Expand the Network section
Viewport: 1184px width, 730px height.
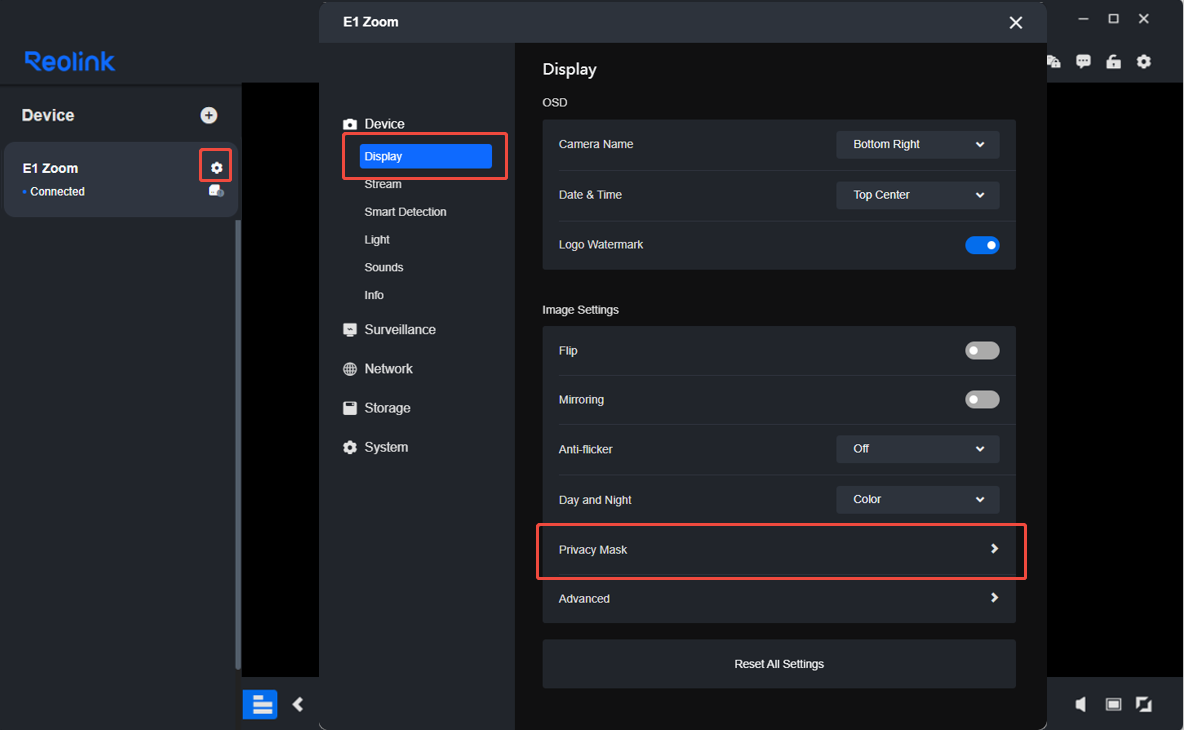tap(389, 369)
